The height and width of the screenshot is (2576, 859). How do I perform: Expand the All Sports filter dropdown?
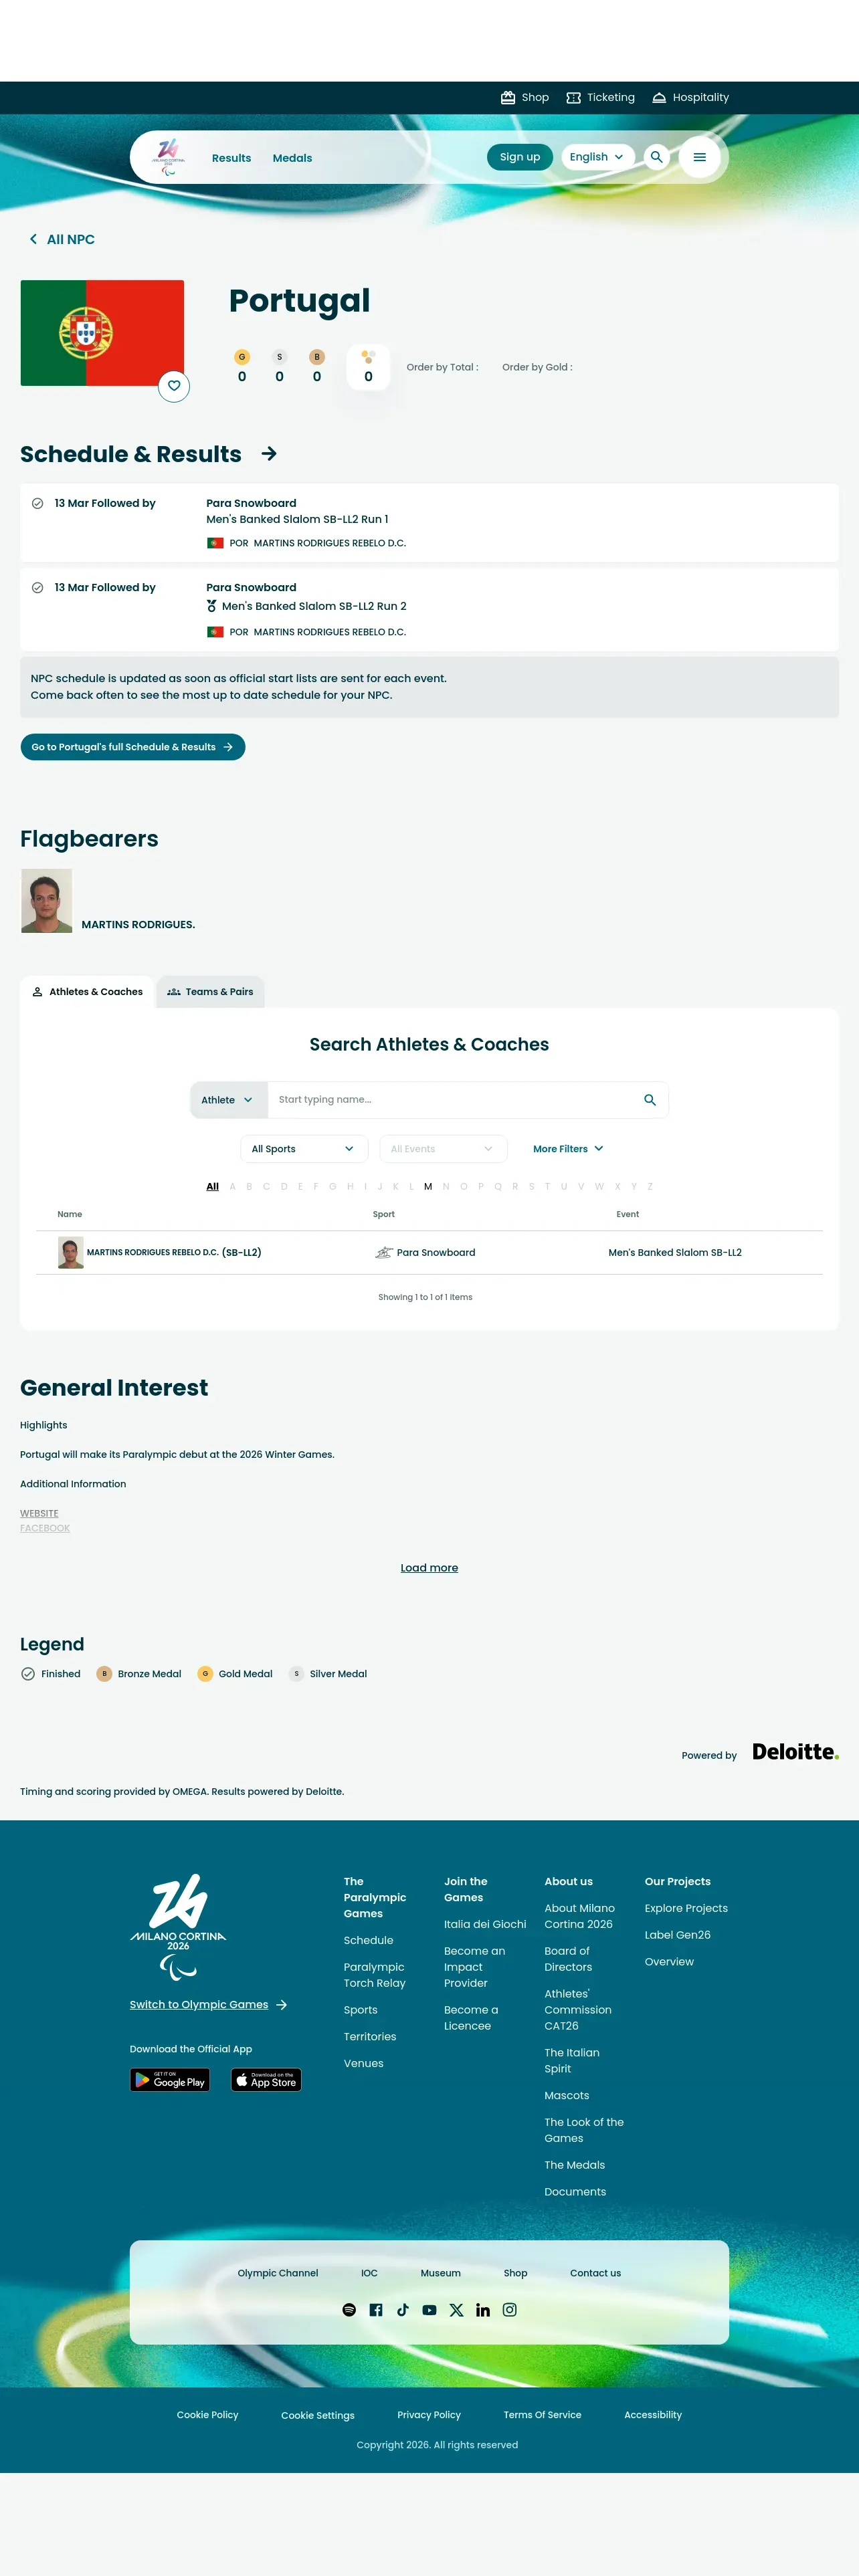click(304, 1149)
